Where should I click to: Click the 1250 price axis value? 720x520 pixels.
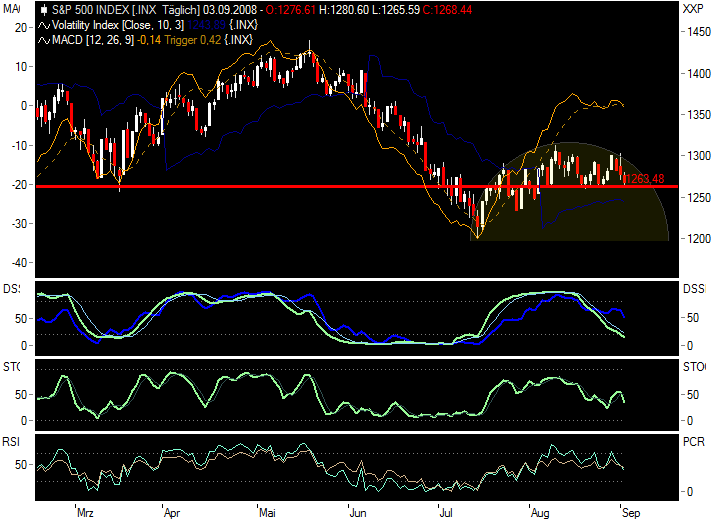point(699,198)
